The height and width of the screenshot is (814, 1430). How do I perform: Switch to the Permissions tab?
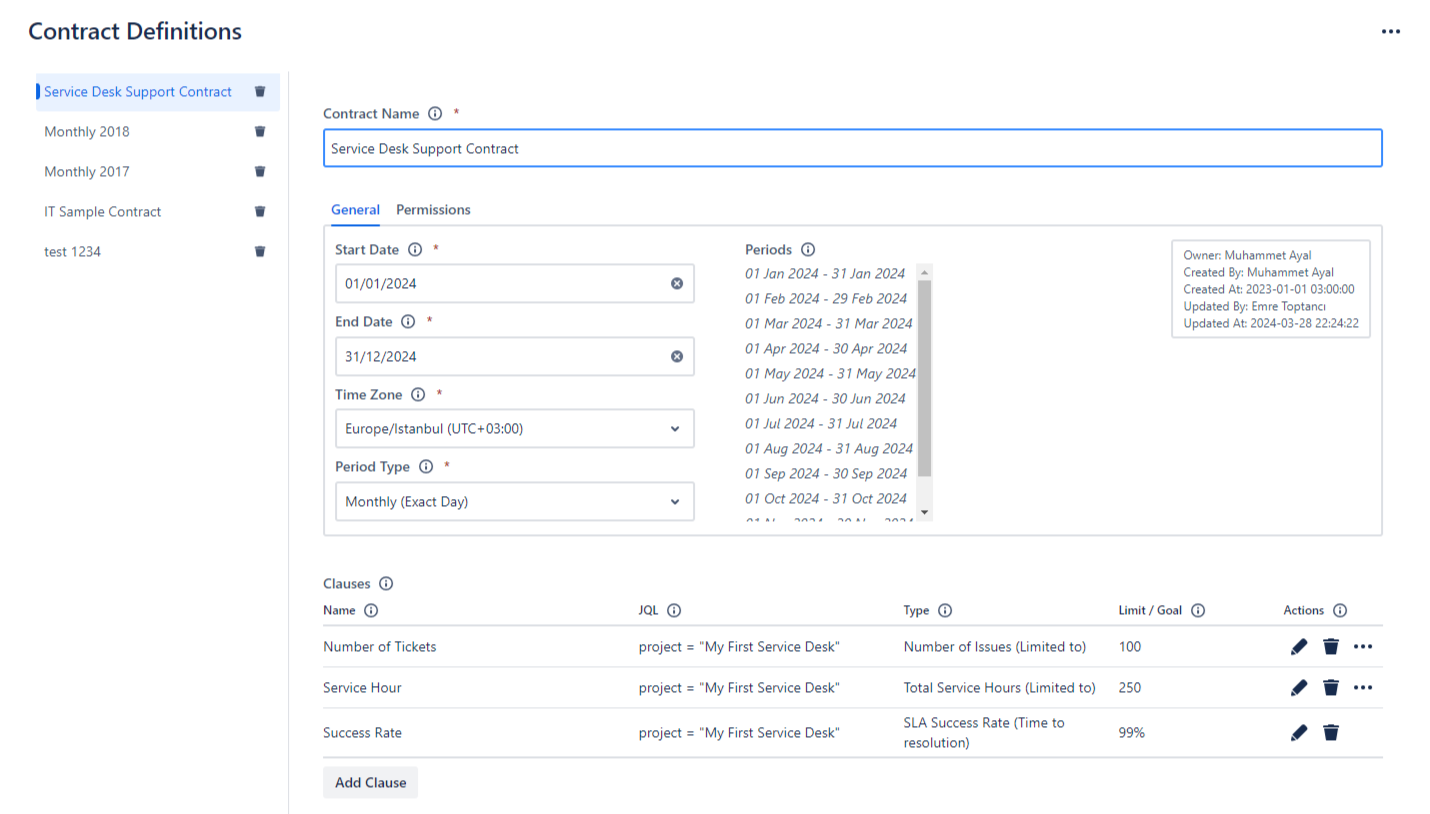433,210
